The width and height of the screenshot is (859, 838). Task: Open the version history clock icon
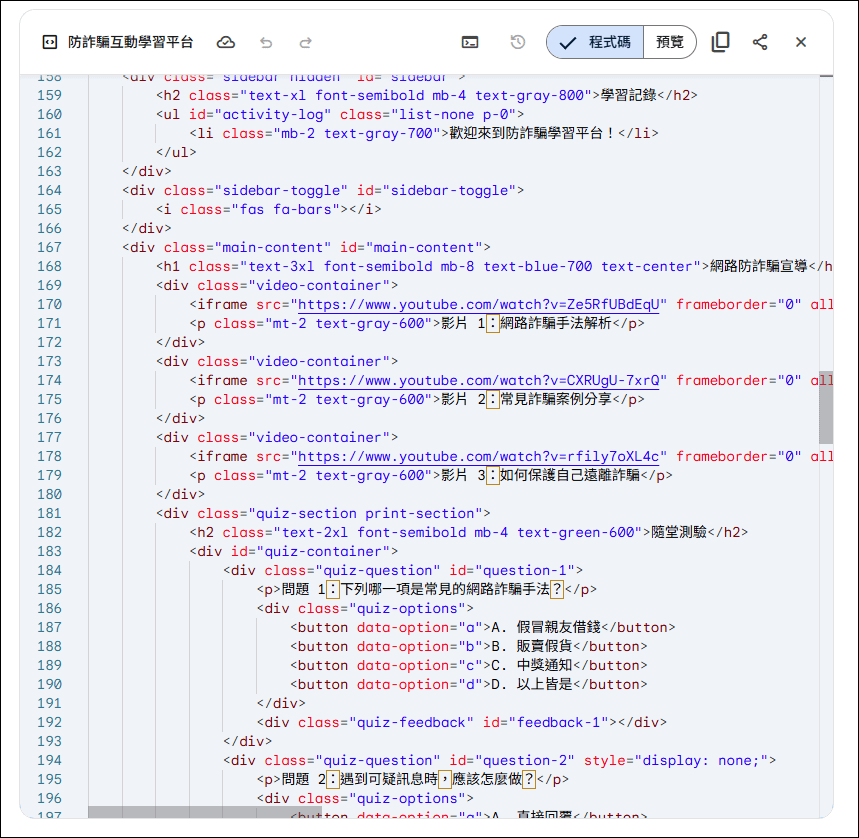tap(518, 42)
